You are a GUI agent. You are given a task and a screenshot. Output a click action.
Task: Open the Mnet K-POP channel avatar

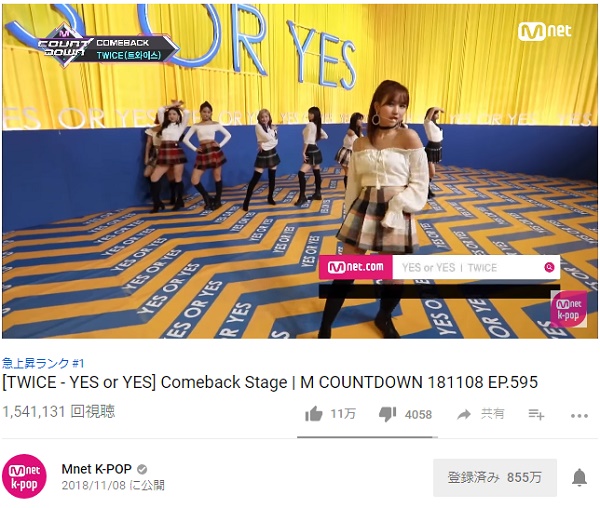point(24,476)
